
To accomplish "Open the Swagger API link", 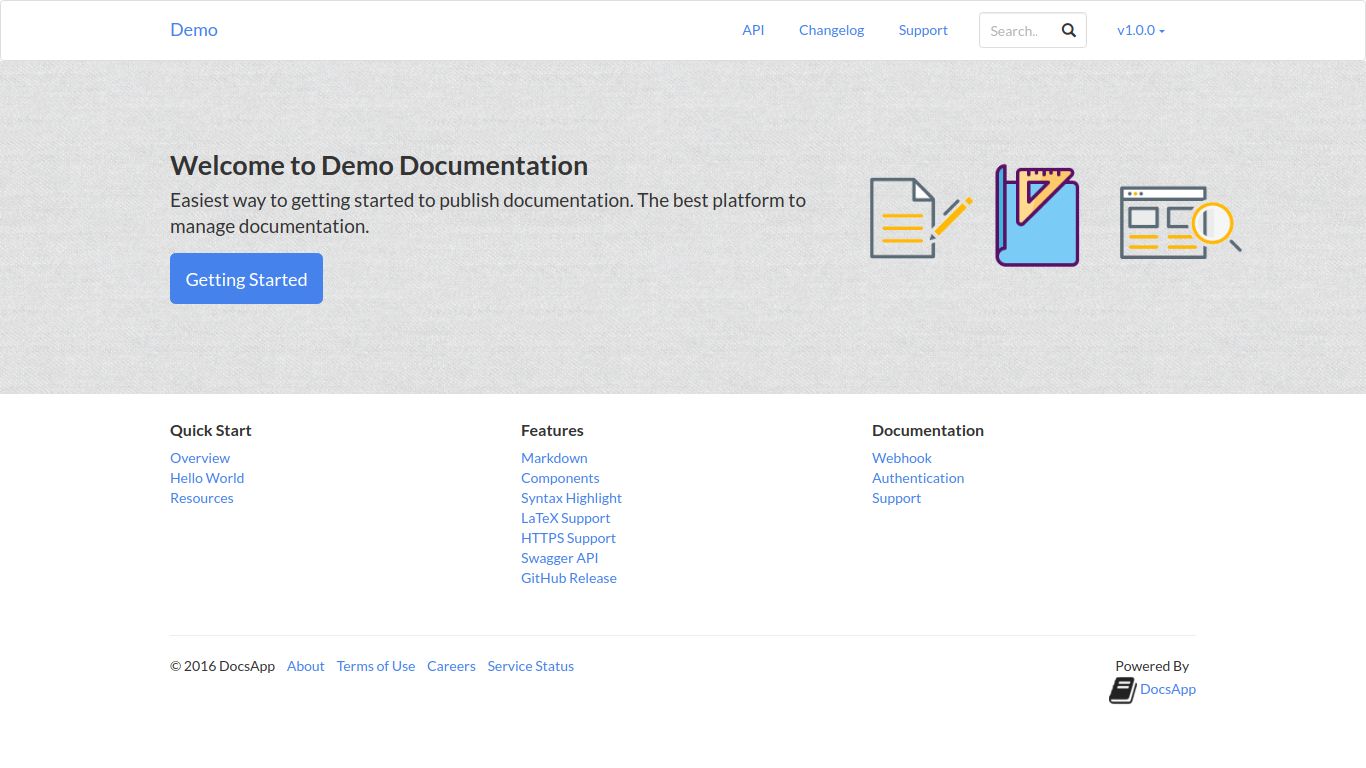I will [559, 558].
